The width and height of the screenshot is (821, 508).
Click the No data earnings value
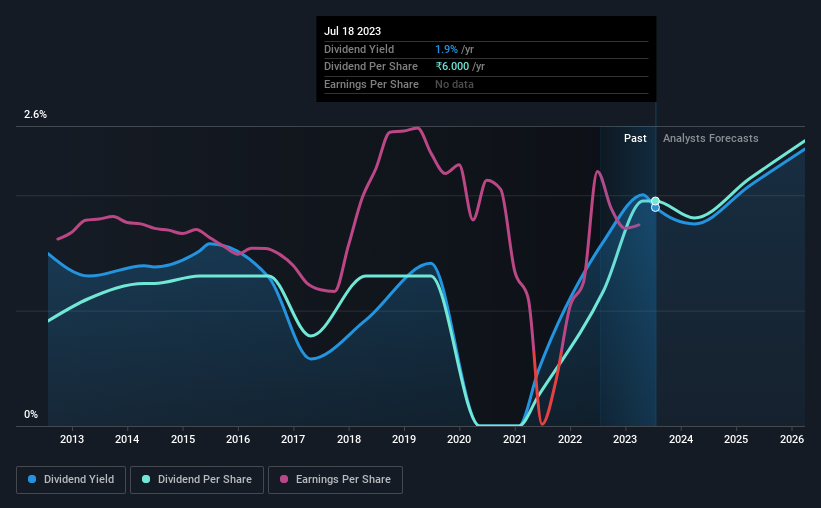point(454,84)
